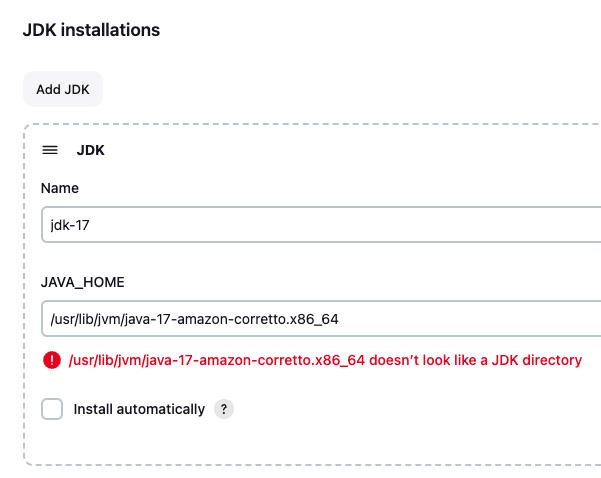This screenshot has height=478, width=601.
Task: Click empty area inside Name field after jdk-17
Action: (x=345, y=225)
